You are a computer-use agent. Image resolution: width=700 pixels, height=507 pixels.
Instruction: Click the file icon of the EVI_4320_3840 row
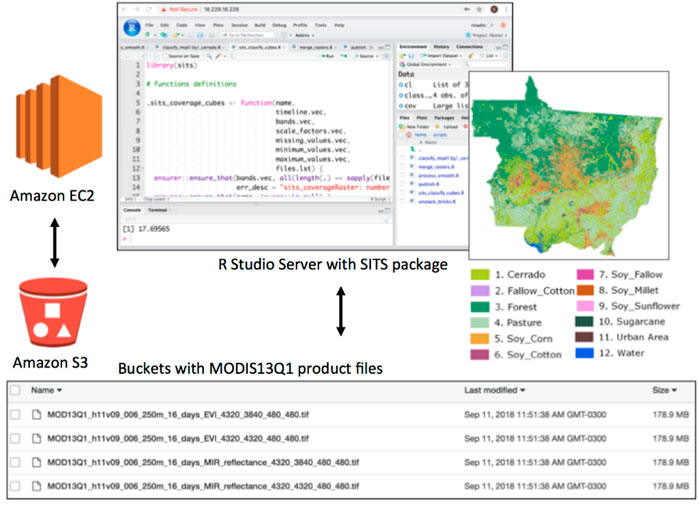pyautogui.click(x=37, y=415)
